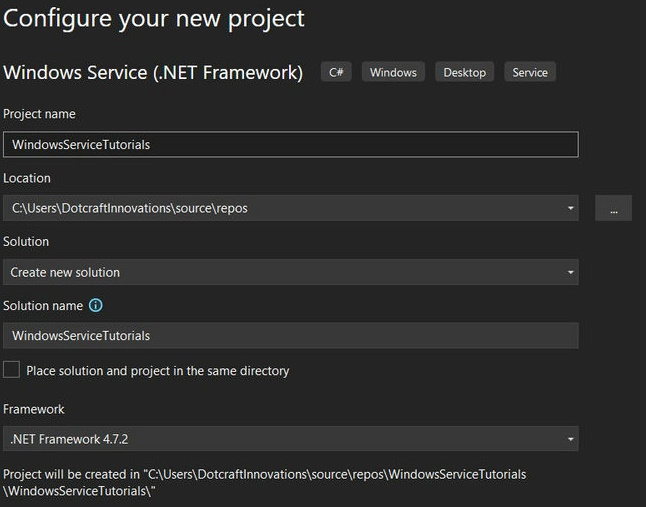
Task: Click the info icon beside Solution name
Action: tap(96, 306)
